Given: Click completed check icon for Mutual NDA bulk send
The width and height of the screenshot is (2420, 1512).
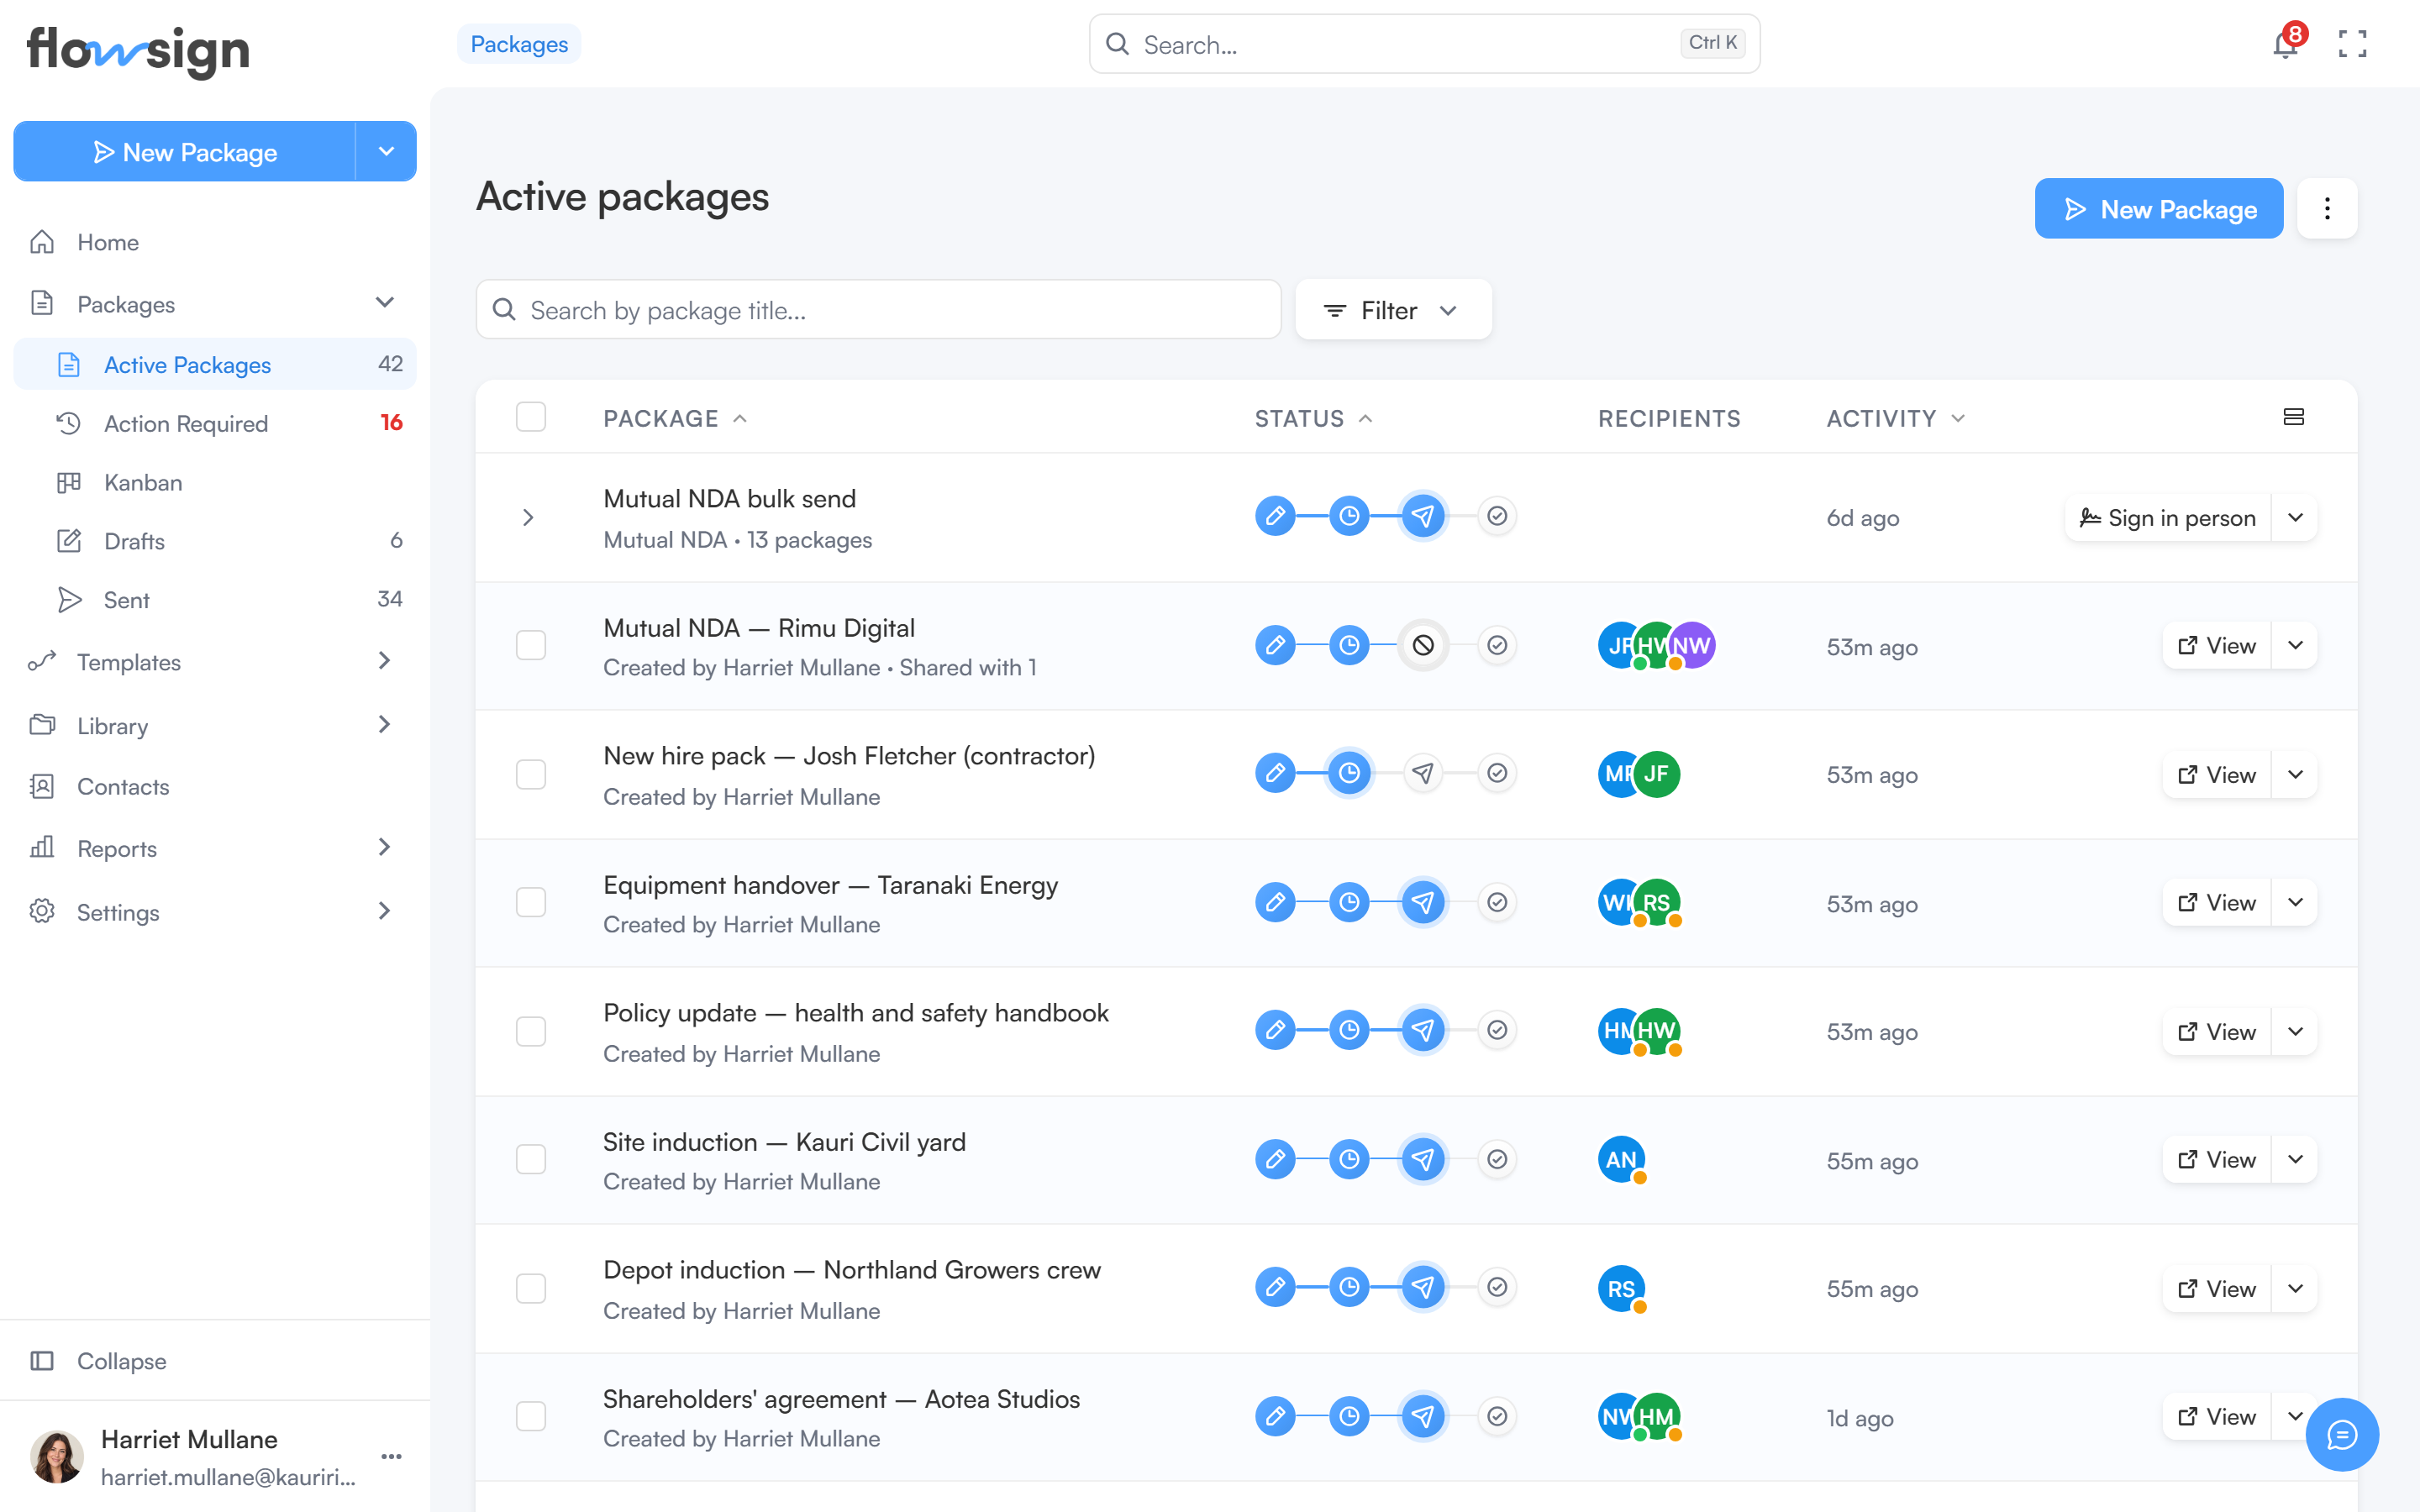Looking at the screenshot, I should pyautogui.click(x=1497, y=516).
